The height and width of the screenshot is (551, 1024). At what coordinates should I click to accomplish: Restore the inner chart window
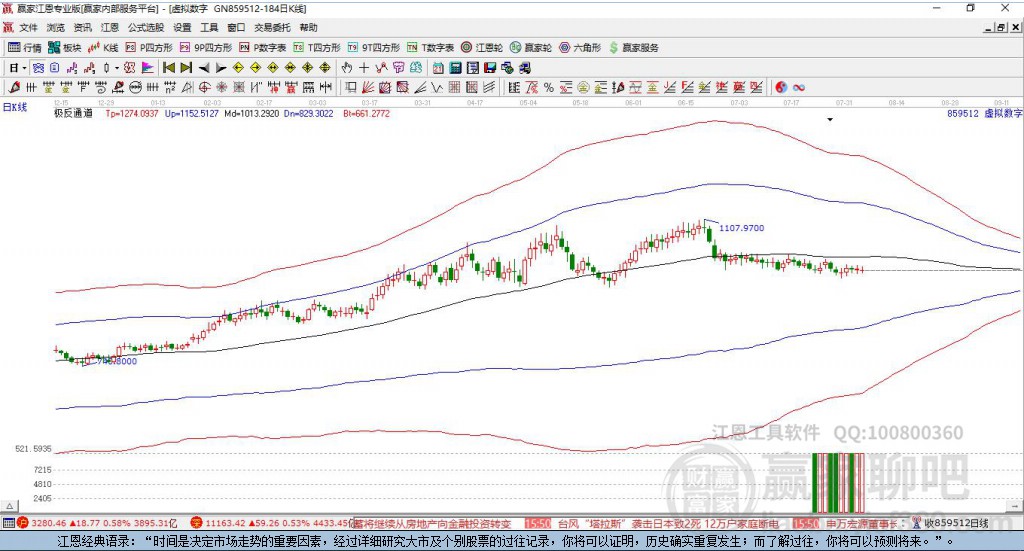(x=1001, y=27)
